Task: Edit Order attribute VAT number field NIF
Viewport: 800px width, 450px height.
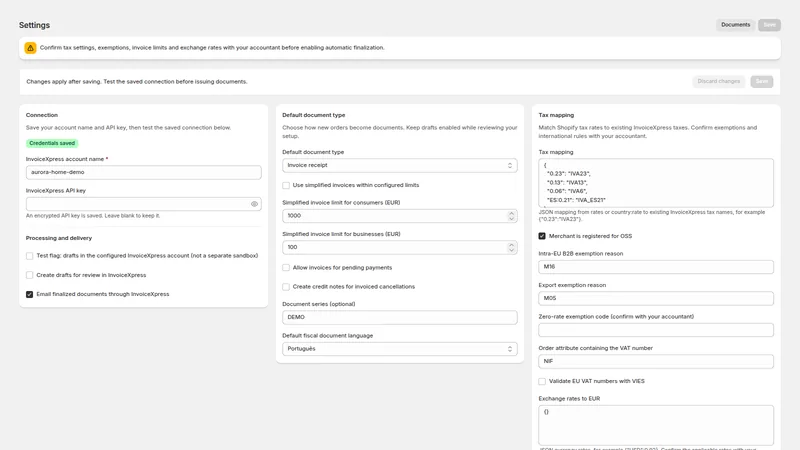Action: [656, 361]
